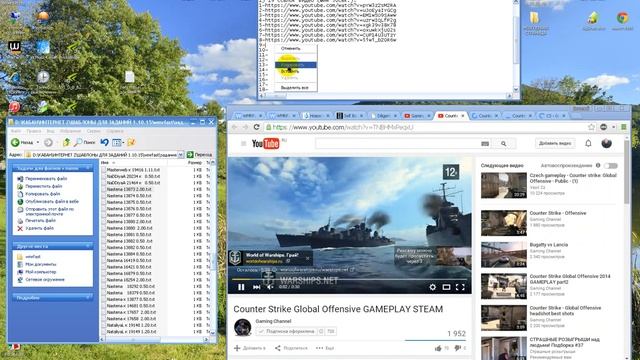Open More options under video
This screenshot has height=360, width=640.
(x=325, y=348)
